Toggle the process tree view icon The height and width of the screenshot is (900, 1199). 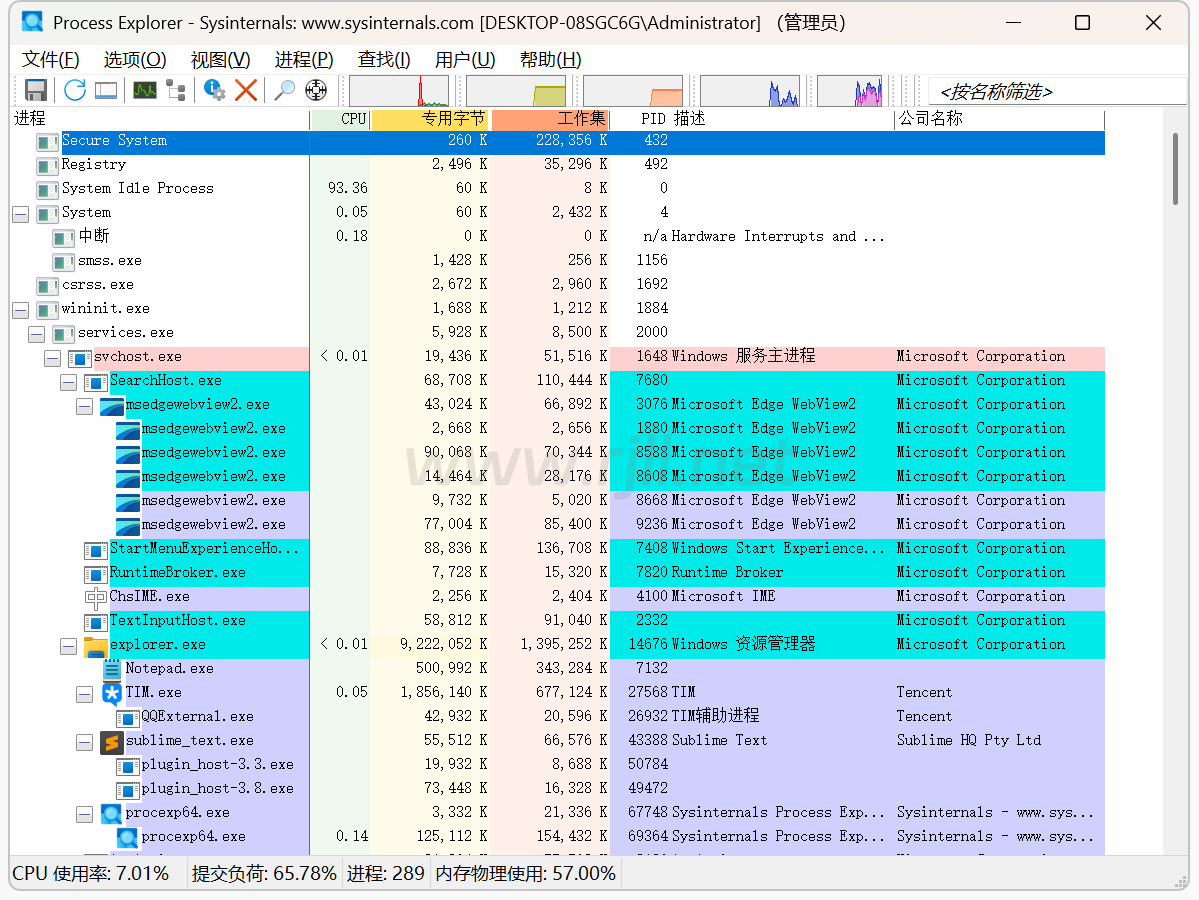pyautogui.click(x=177, y=90)
